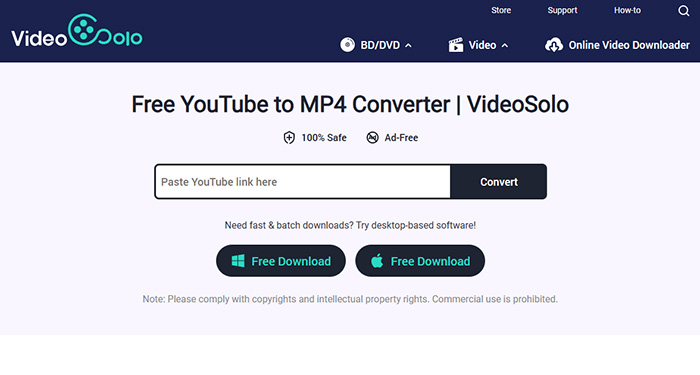Open the search magnifier icon

tap(683, 11)
